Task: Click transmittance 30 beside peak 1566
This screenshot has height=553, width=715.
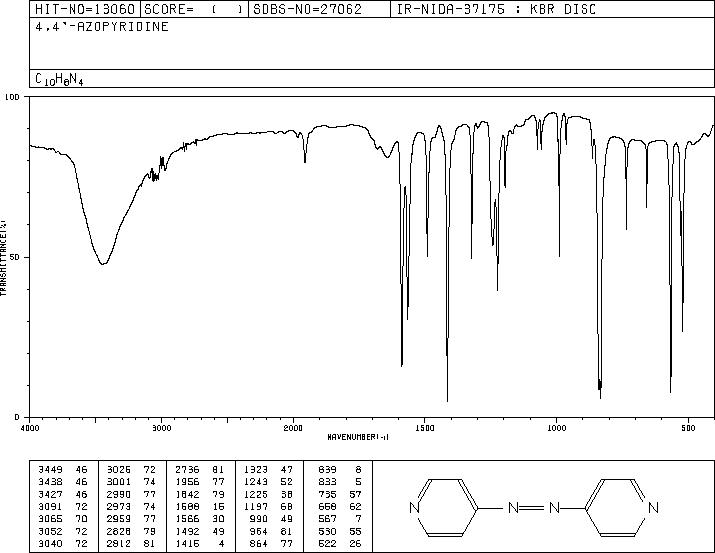Action: tap(218, 519)
